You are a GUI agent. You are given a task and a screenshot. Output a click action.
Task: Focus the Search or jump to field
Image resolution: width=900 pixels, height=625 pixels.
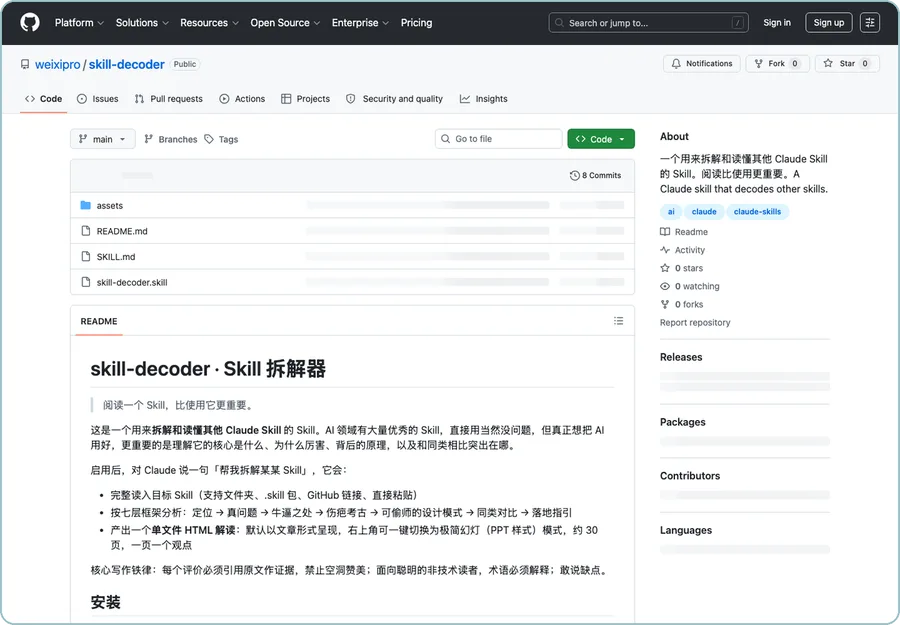(649, 23)
